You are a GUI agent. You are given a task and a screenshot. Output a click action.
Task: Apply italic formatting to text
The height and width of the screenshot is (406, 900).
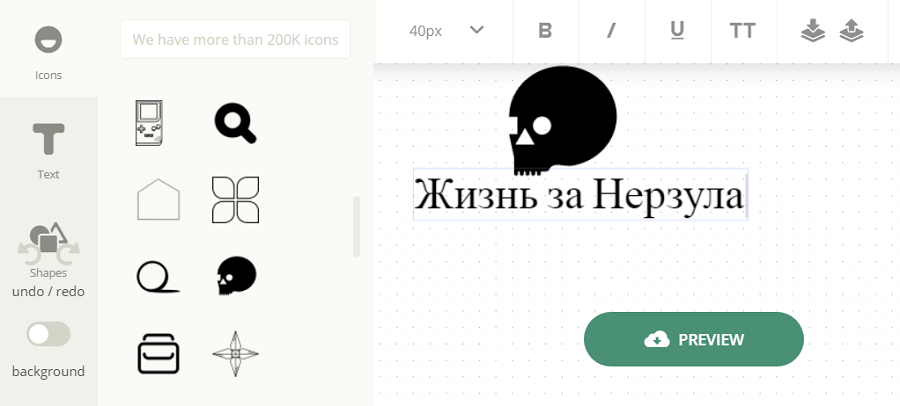[612, 30]
